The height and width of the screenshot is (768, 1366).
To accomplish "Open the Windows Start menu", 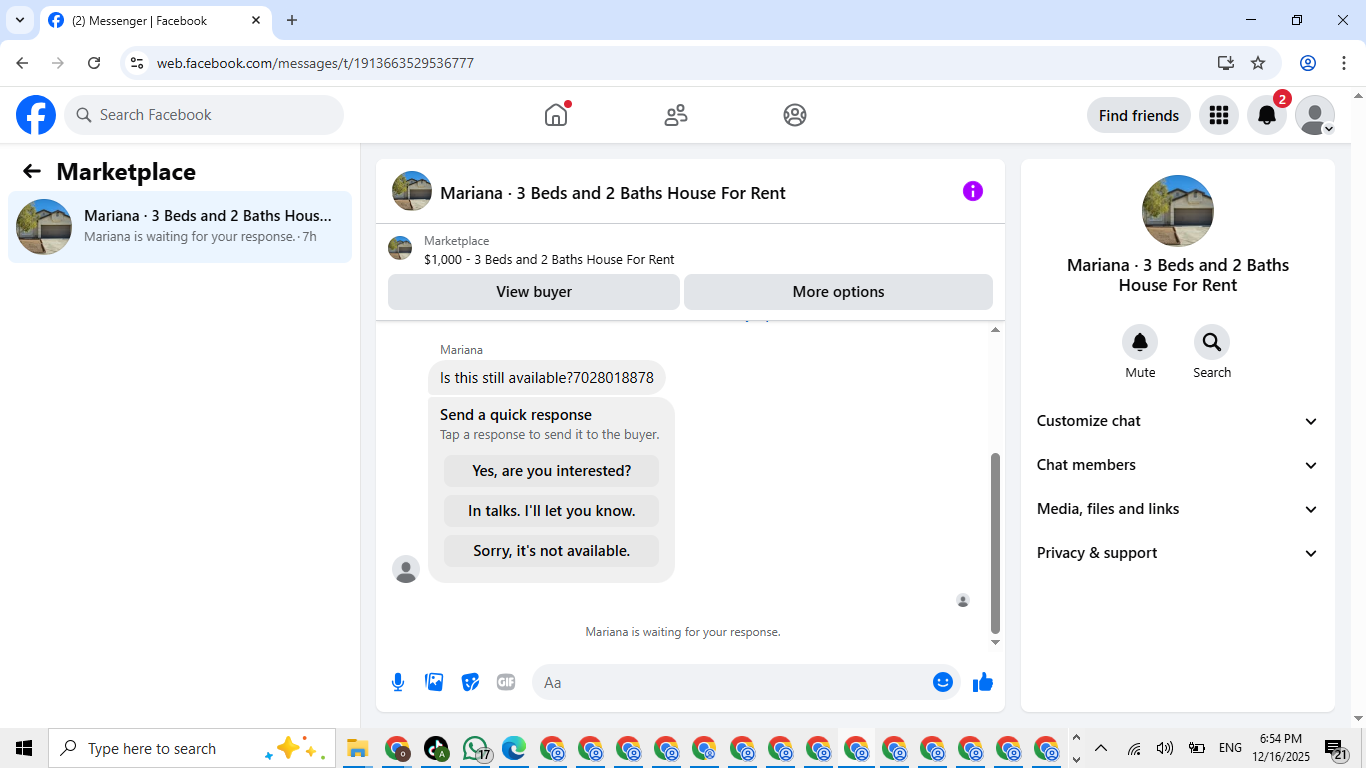I will [24, 748].
